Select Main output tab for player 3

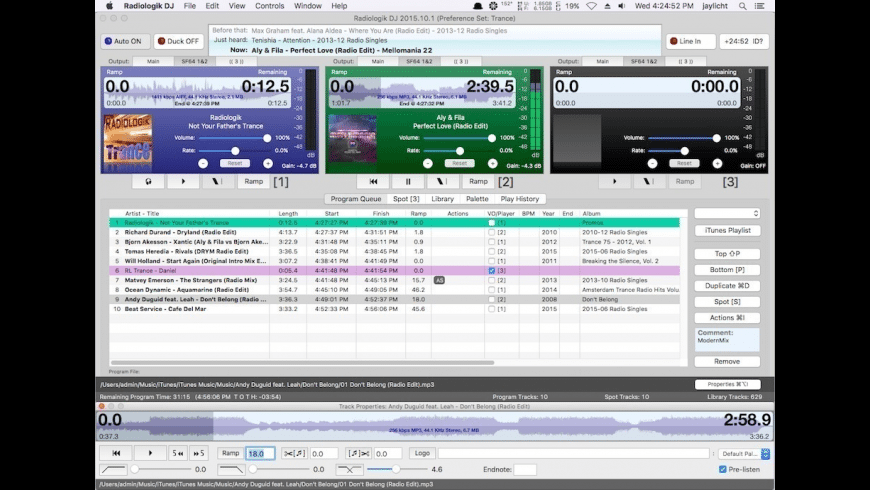[x=603, y=62]
